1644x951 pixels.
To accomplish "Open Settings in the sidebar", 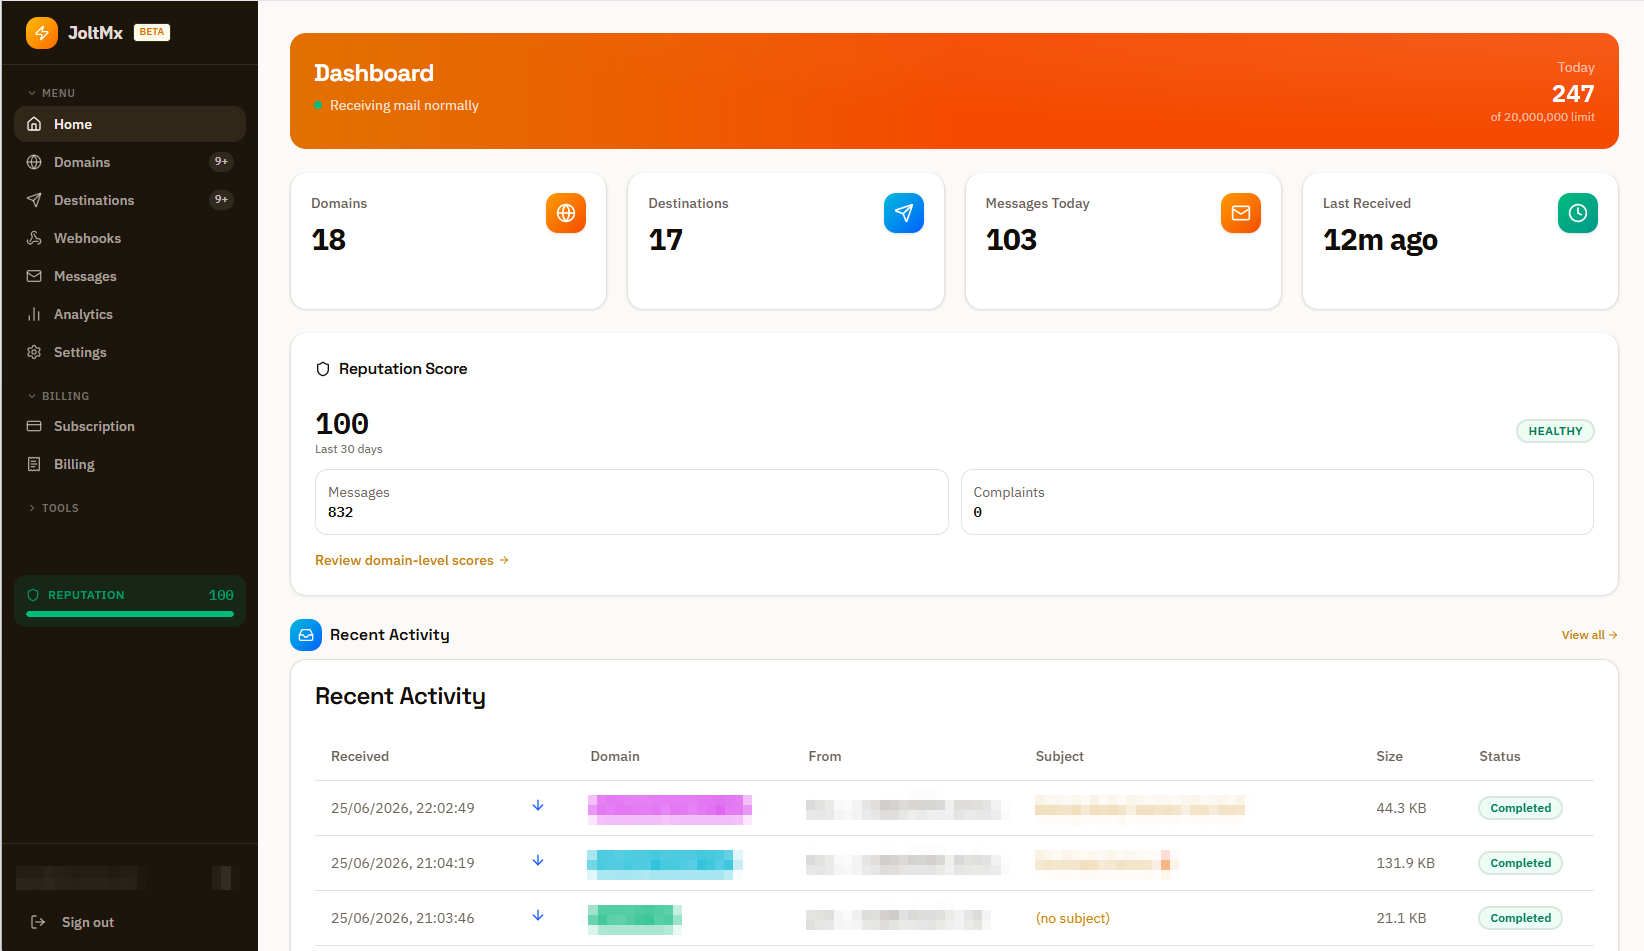I will (x=130, y=352).
